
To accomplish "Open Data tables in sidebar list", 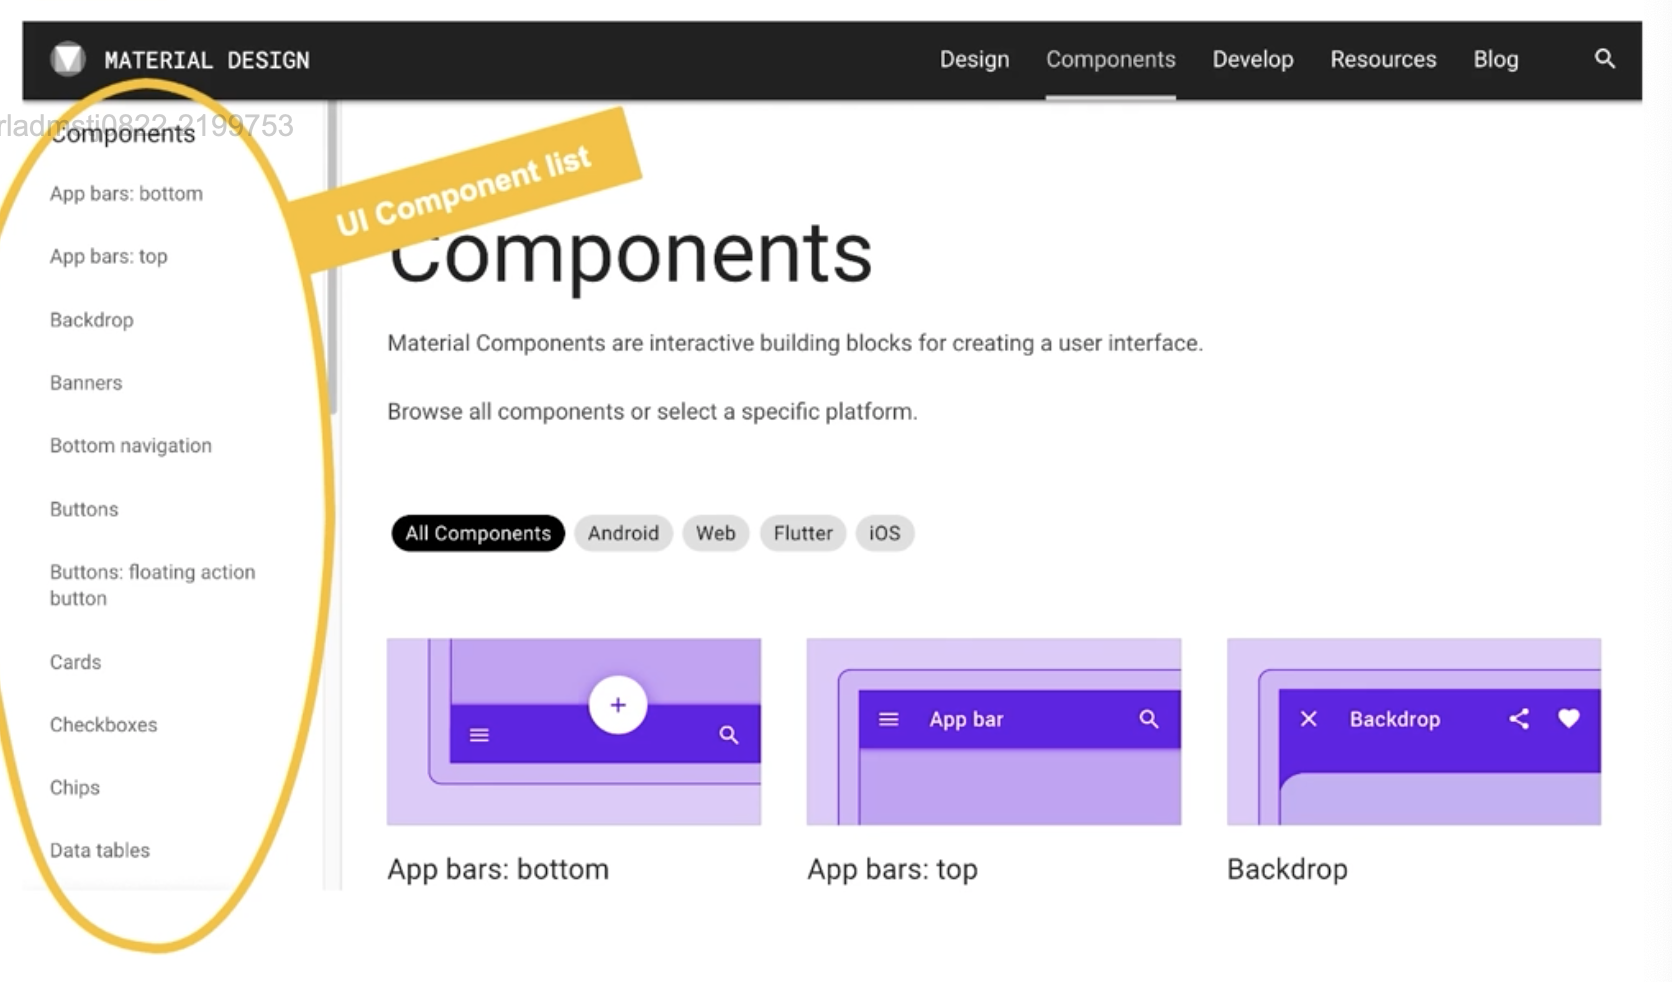I will click(100, 851).
